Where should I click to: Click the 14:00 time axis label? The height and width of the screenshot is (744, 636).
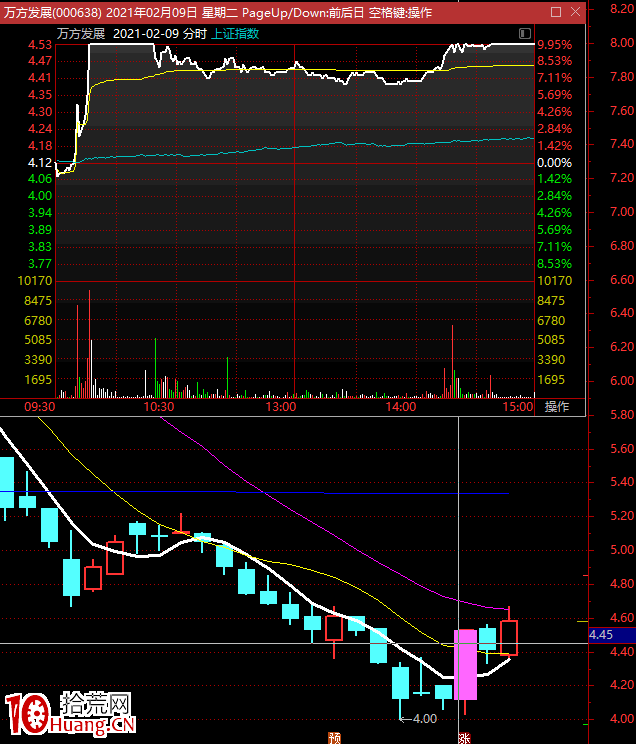[401, 407]
